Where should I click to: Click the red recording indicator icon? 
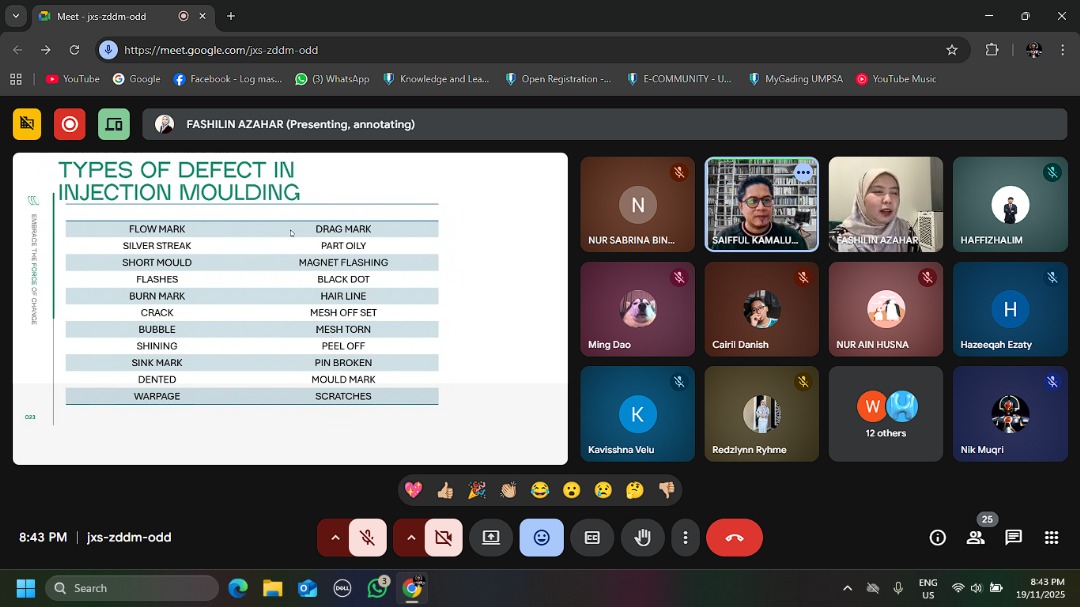tap(70, 124)
